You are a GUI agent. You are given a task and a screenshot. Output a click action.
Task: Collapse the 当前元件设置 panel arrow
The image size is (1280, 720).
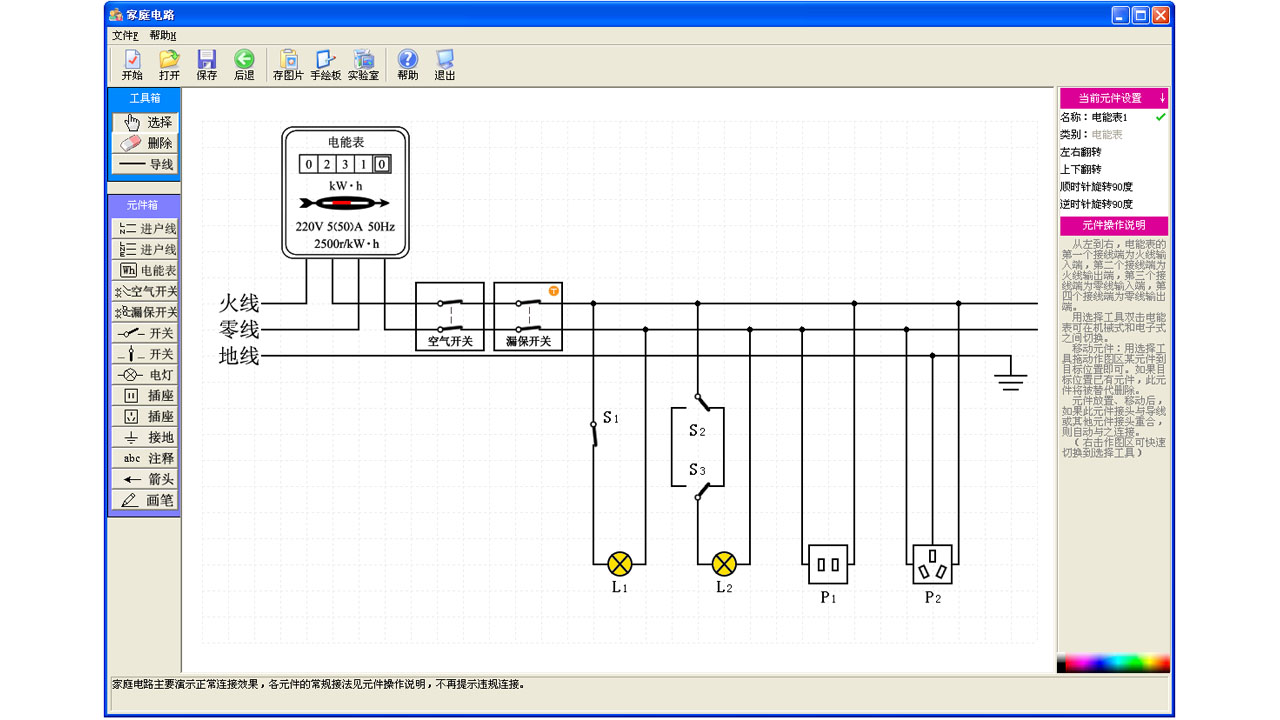click(1162, 98)
